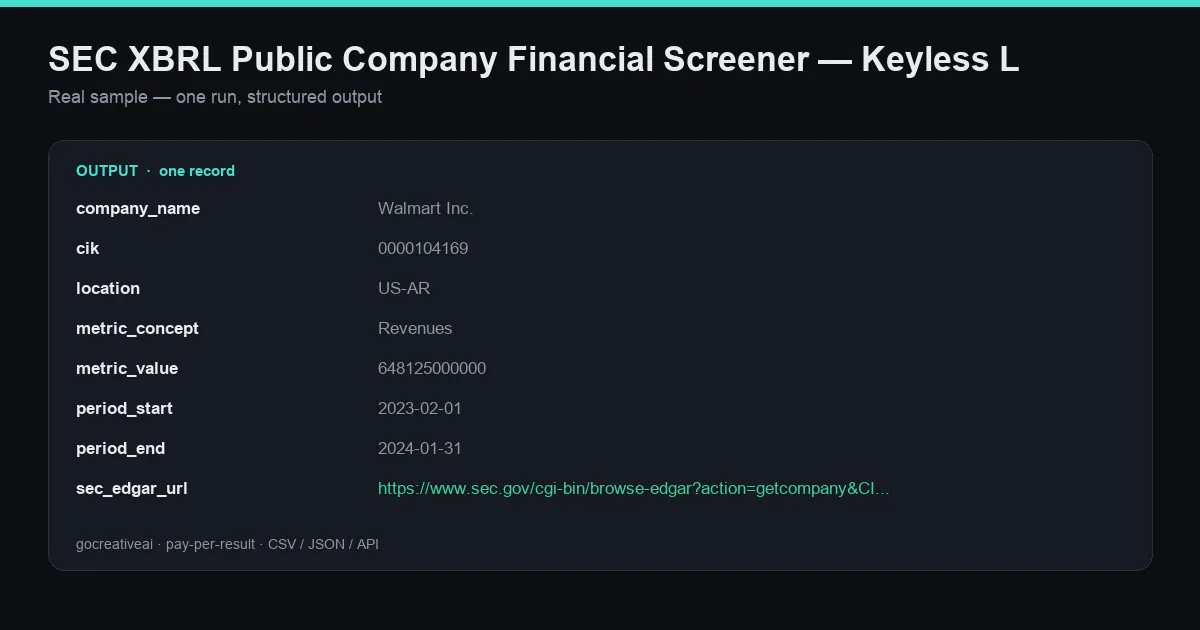The image size is (1200, 630).
Task: Open the sec.gov browse-edgar URL link
Action: click(633, 488)
